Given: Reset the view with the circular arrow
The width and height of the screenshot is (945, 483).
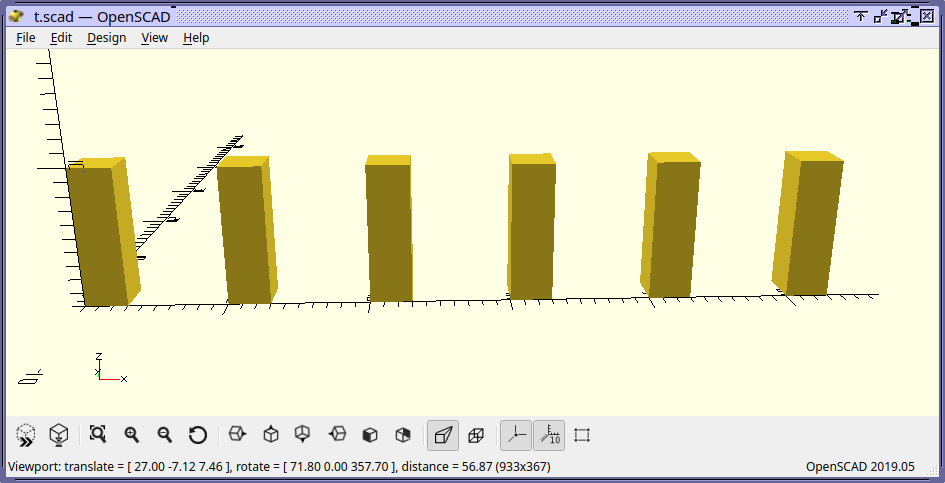Looking at the screenshot, I should 198,435.
